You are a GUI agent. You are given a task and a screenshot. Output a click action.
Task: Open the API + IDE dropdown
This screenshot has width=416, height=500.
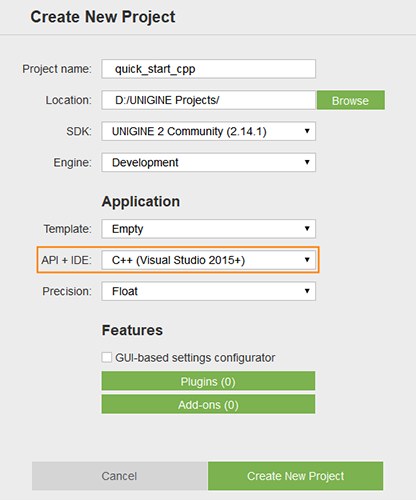[x=208, y=260]
